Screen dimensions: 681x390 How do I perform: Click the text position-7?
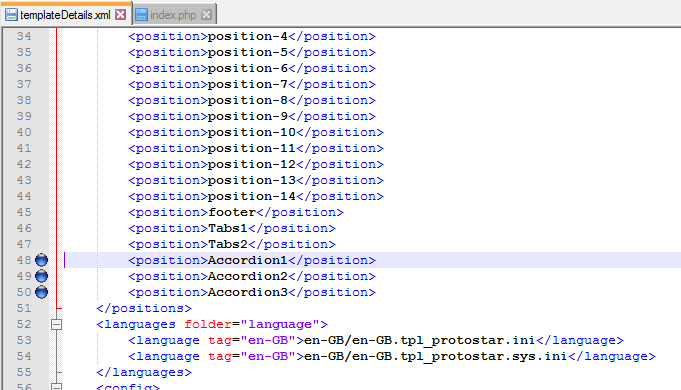coord(248,85)
